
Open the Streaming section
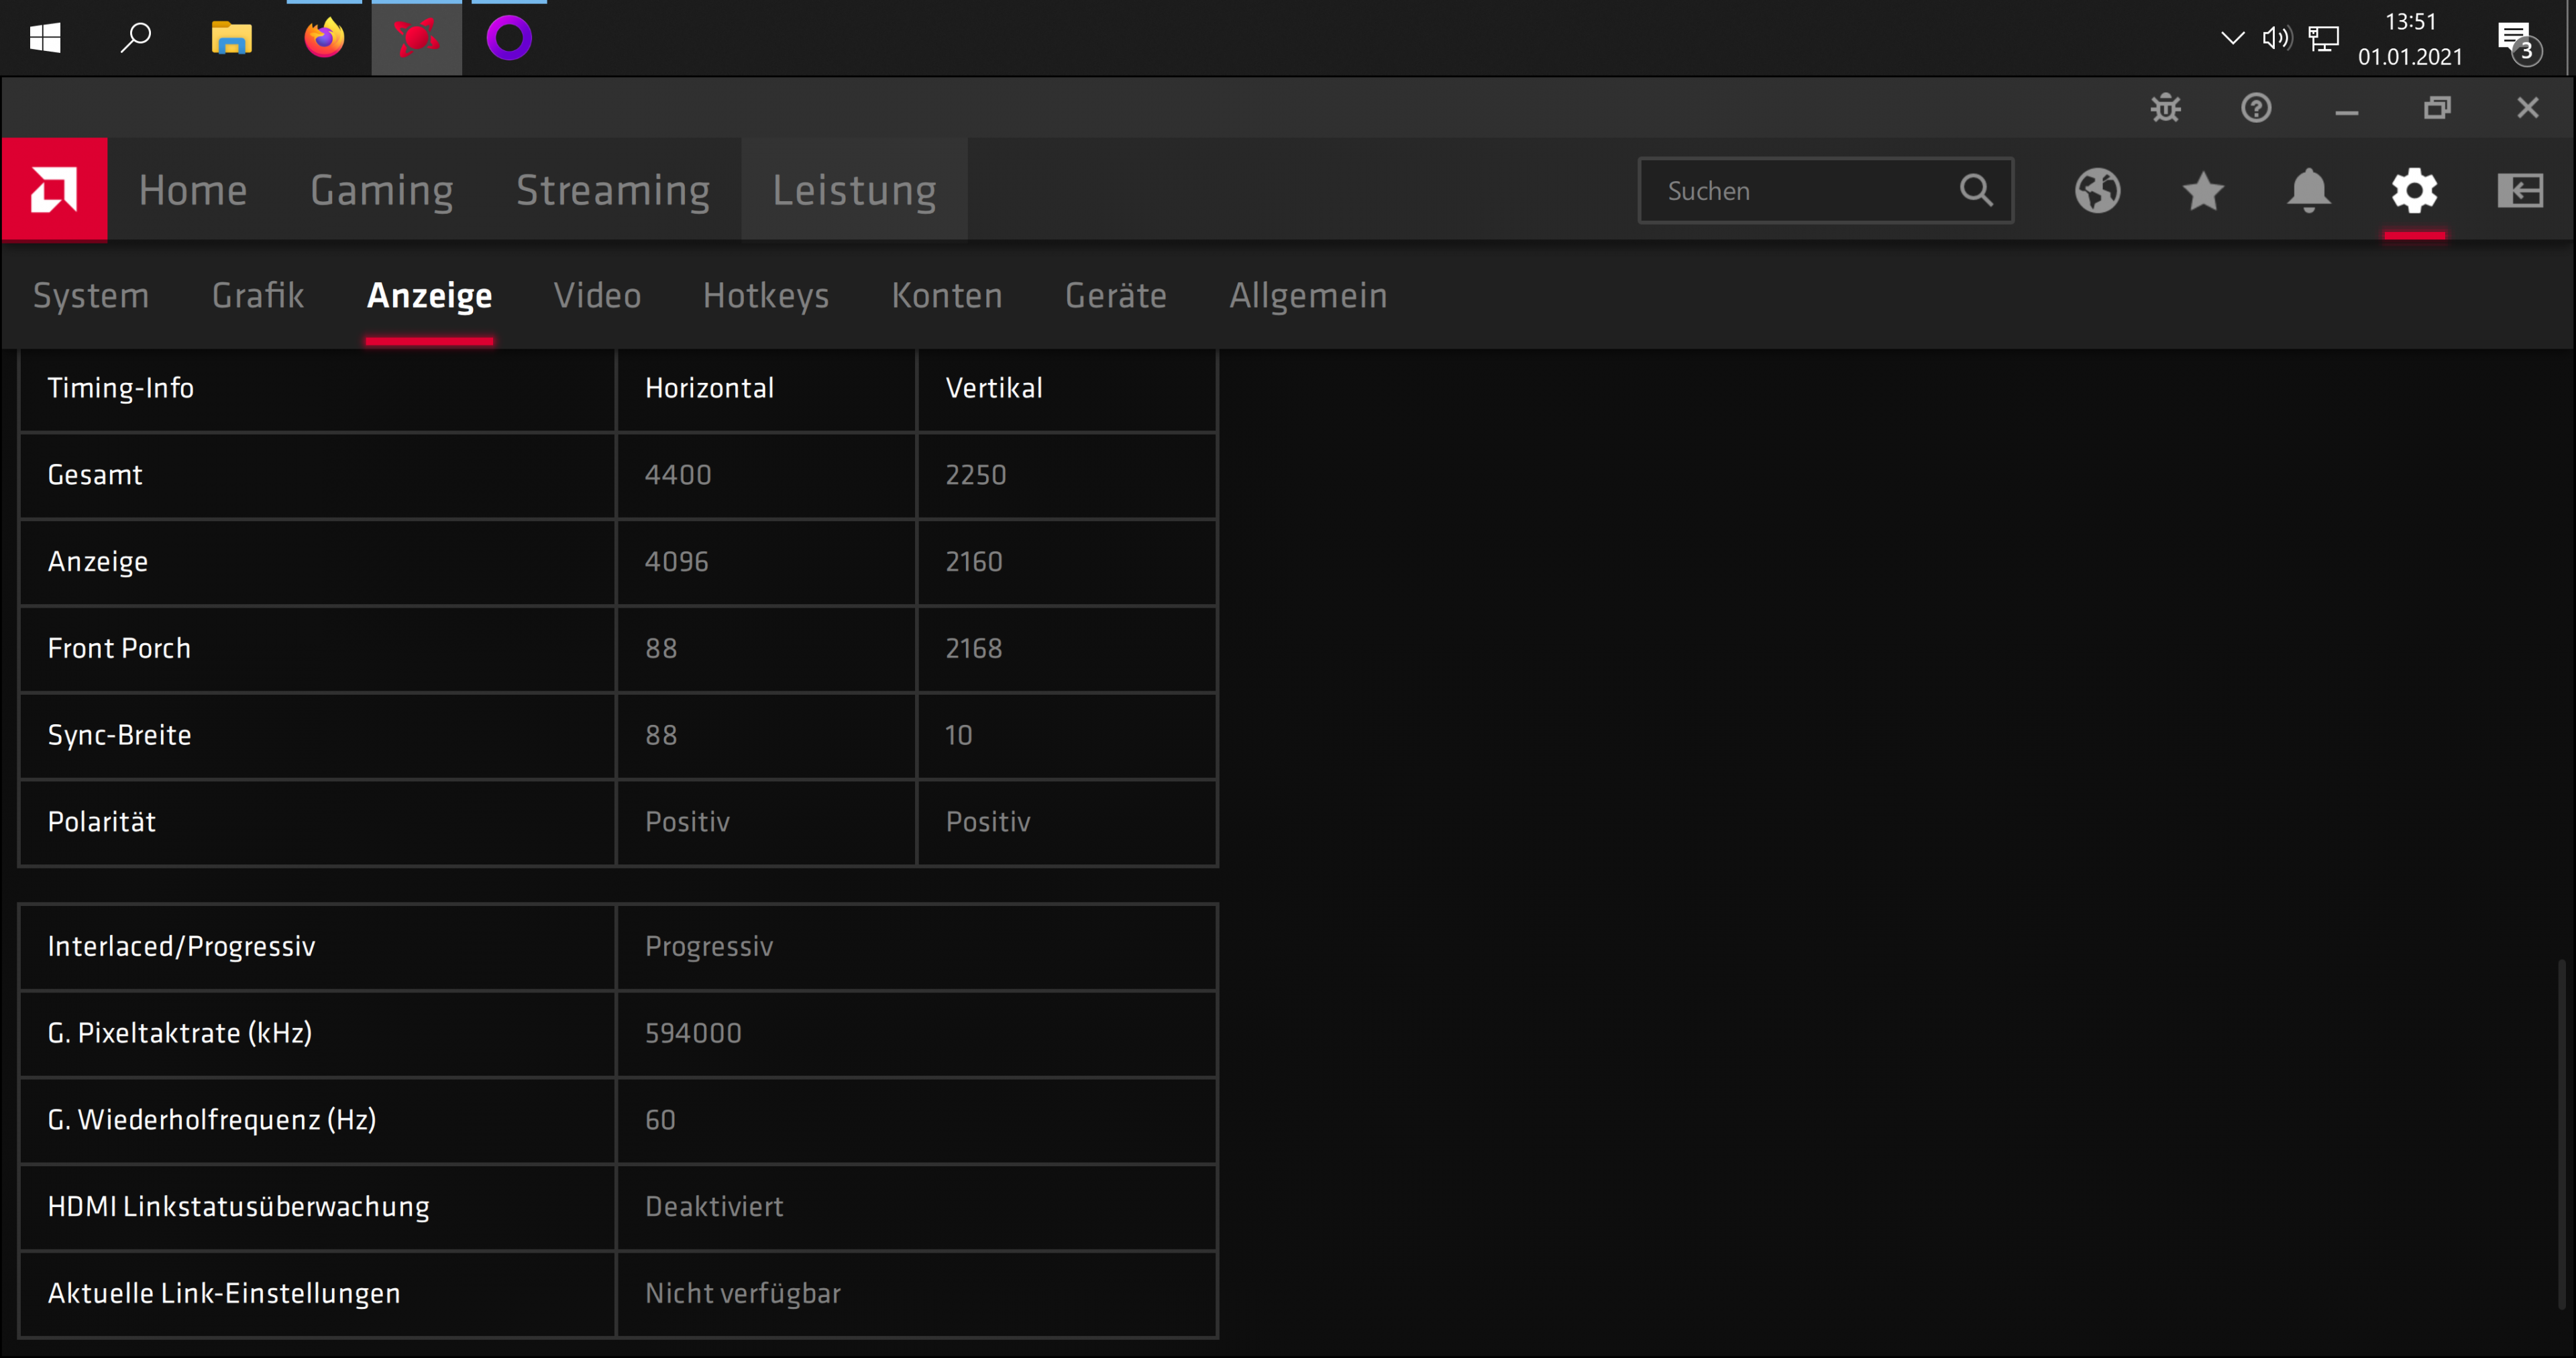pos(613,190)
